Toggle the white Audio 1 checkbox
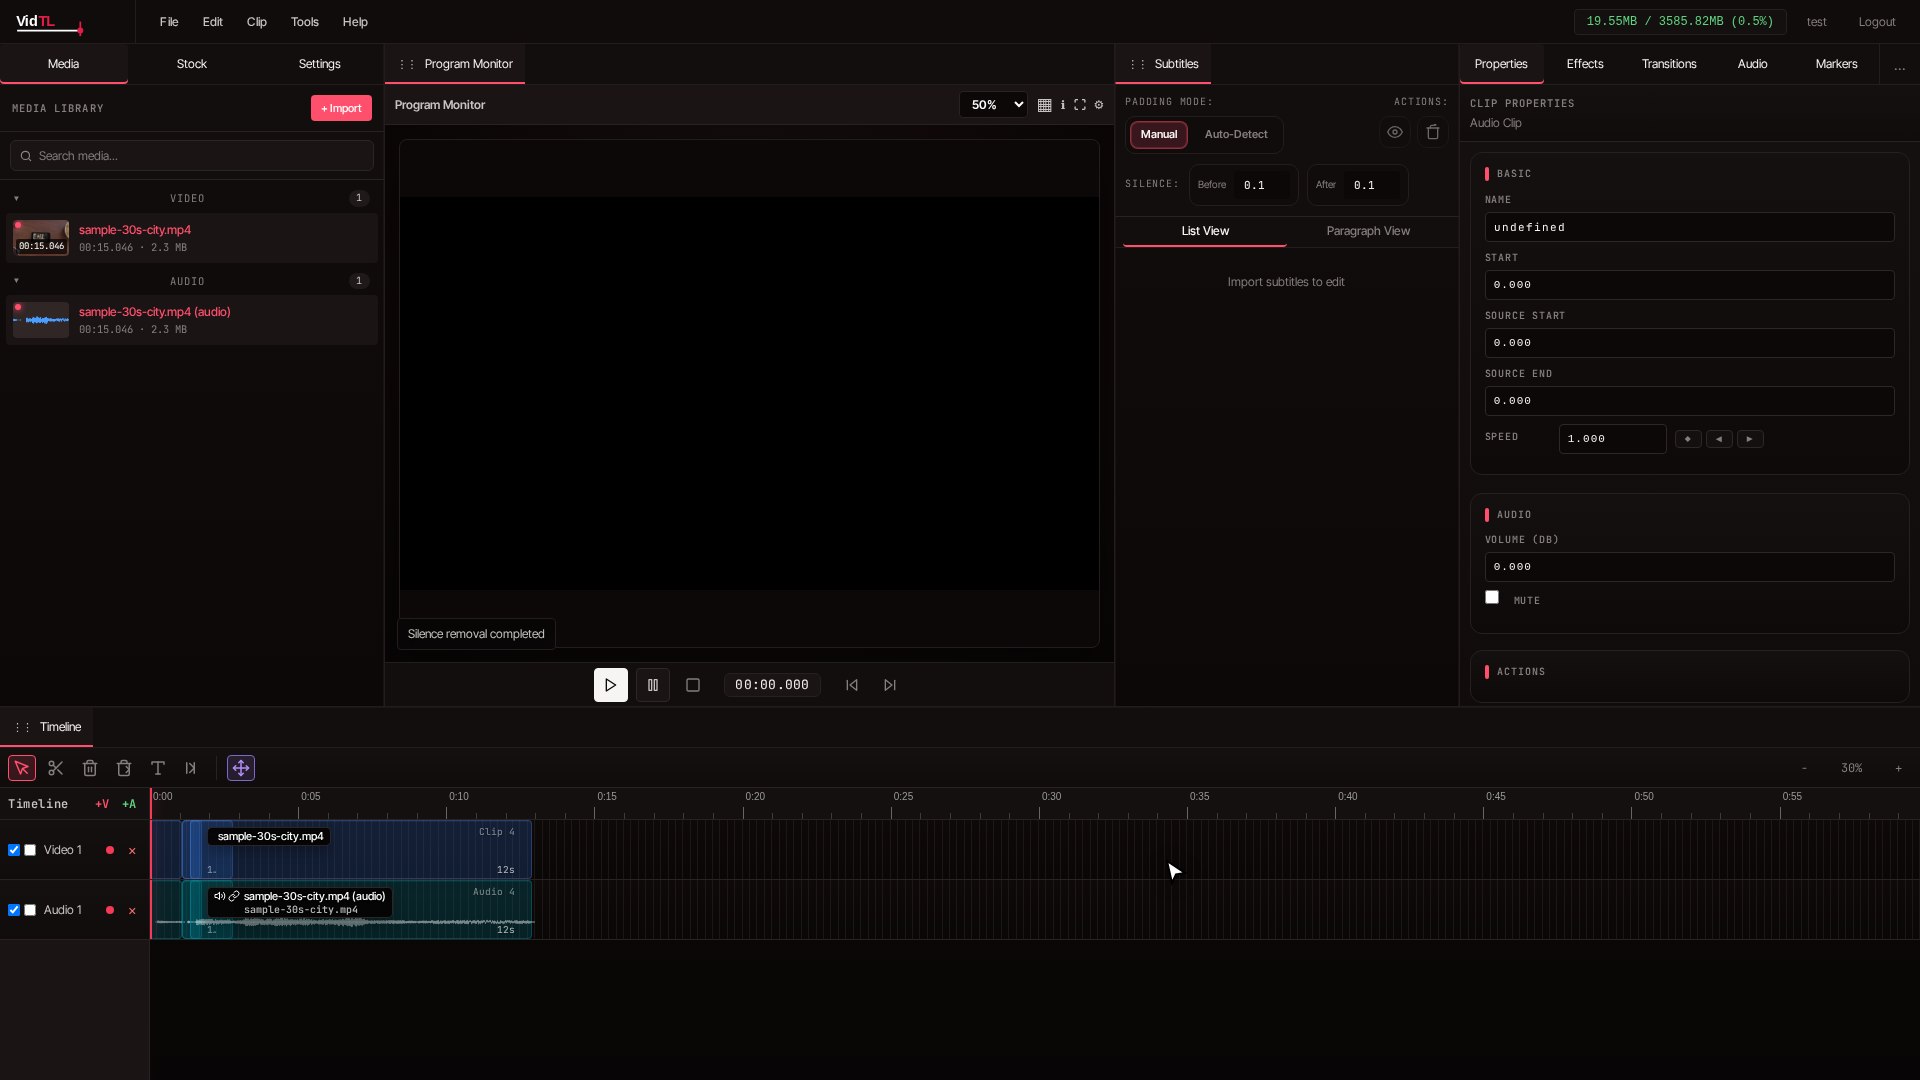The width and height of the screenshot is (1920, 1080). (30, 910)
